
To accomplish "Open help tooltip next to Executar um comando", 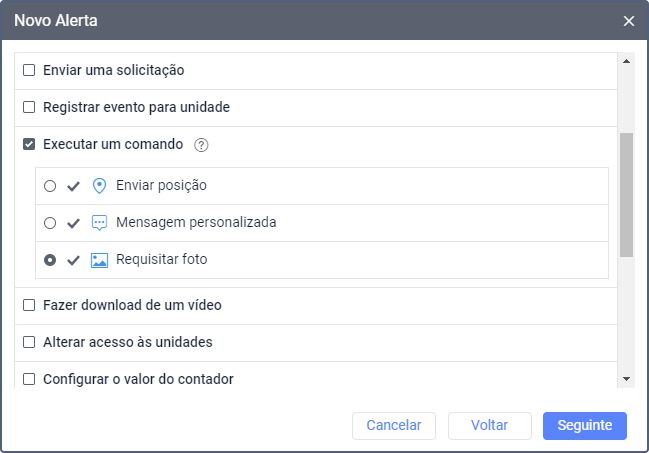I will click(201, 145).
